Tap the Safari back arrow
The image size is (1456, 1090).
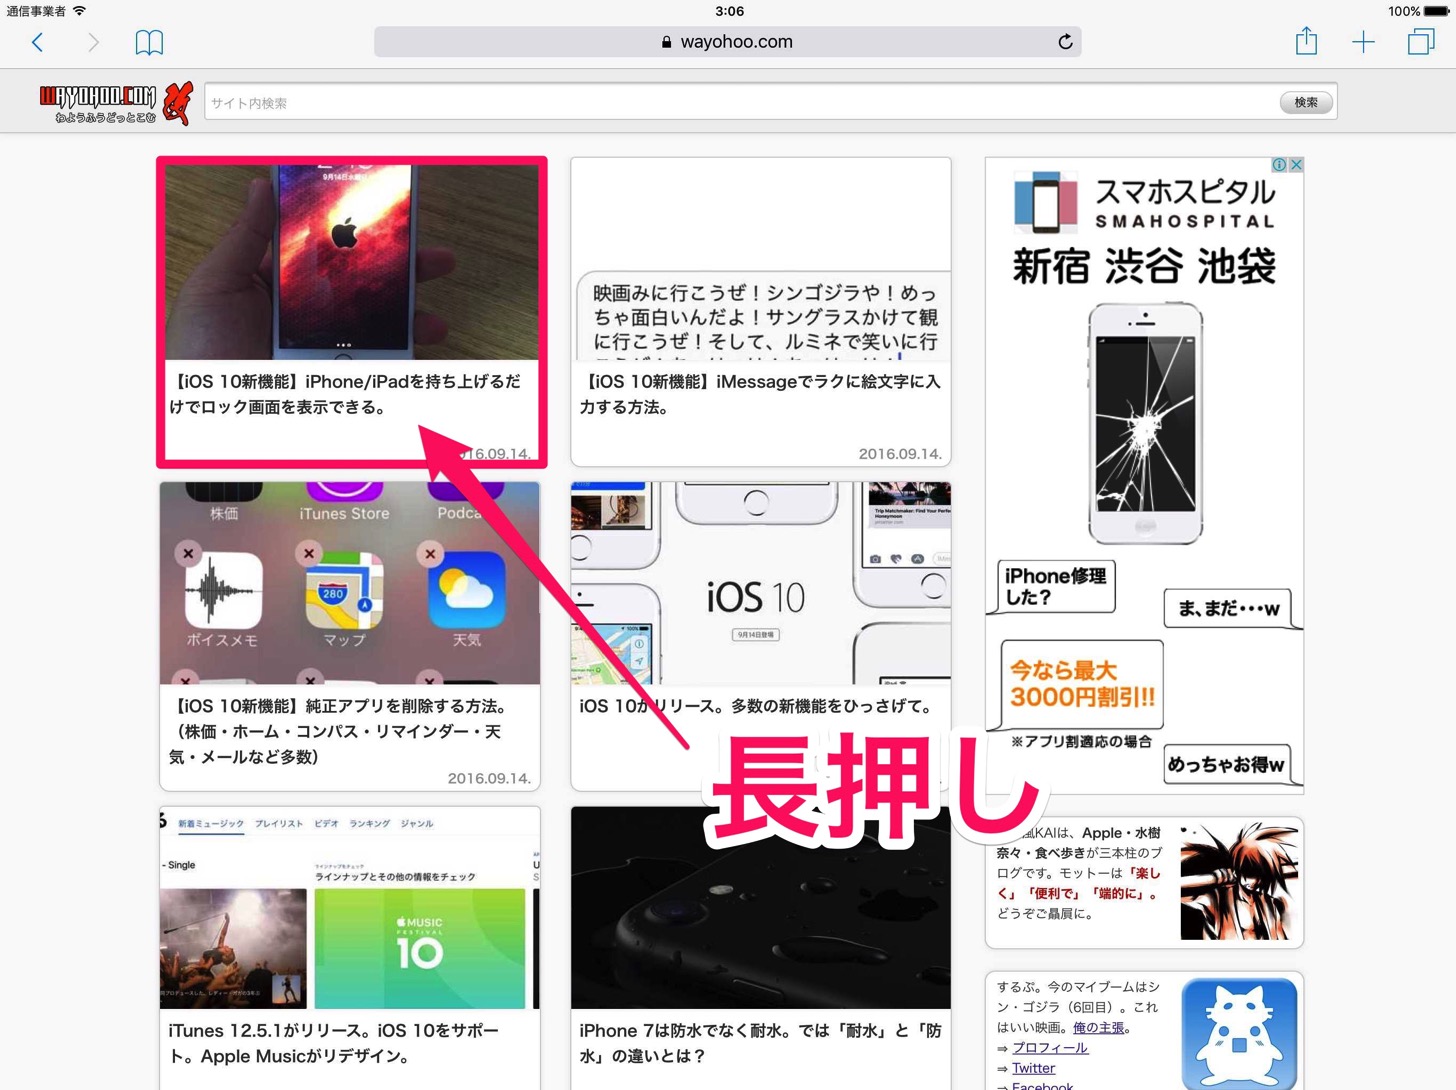click(x=38, y=42)
